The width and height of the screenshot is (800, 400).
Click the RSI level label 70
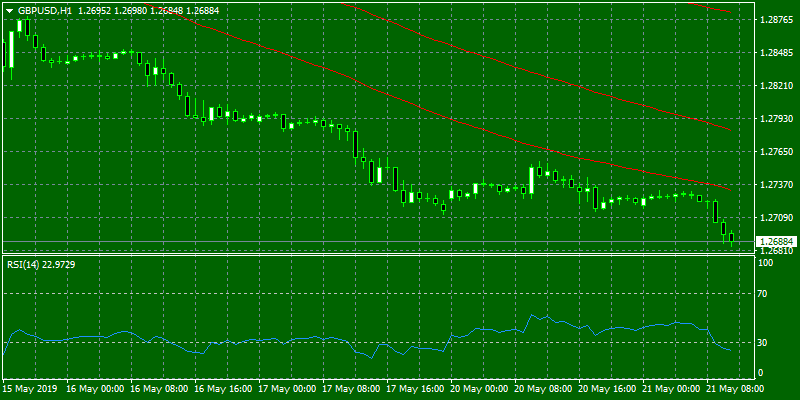[764, 294]
